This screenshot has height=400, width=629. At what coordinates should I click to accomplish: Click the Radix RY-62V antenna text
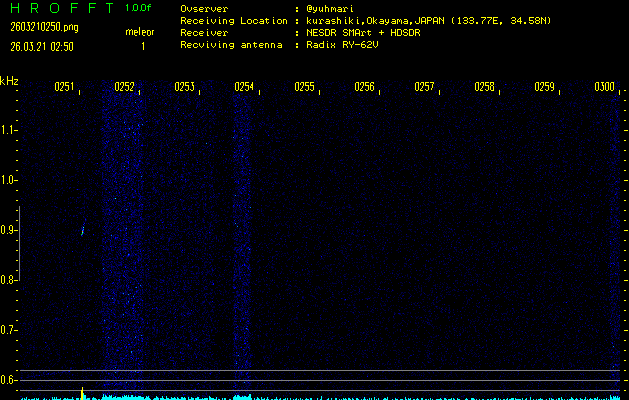[x=342, y=45]
